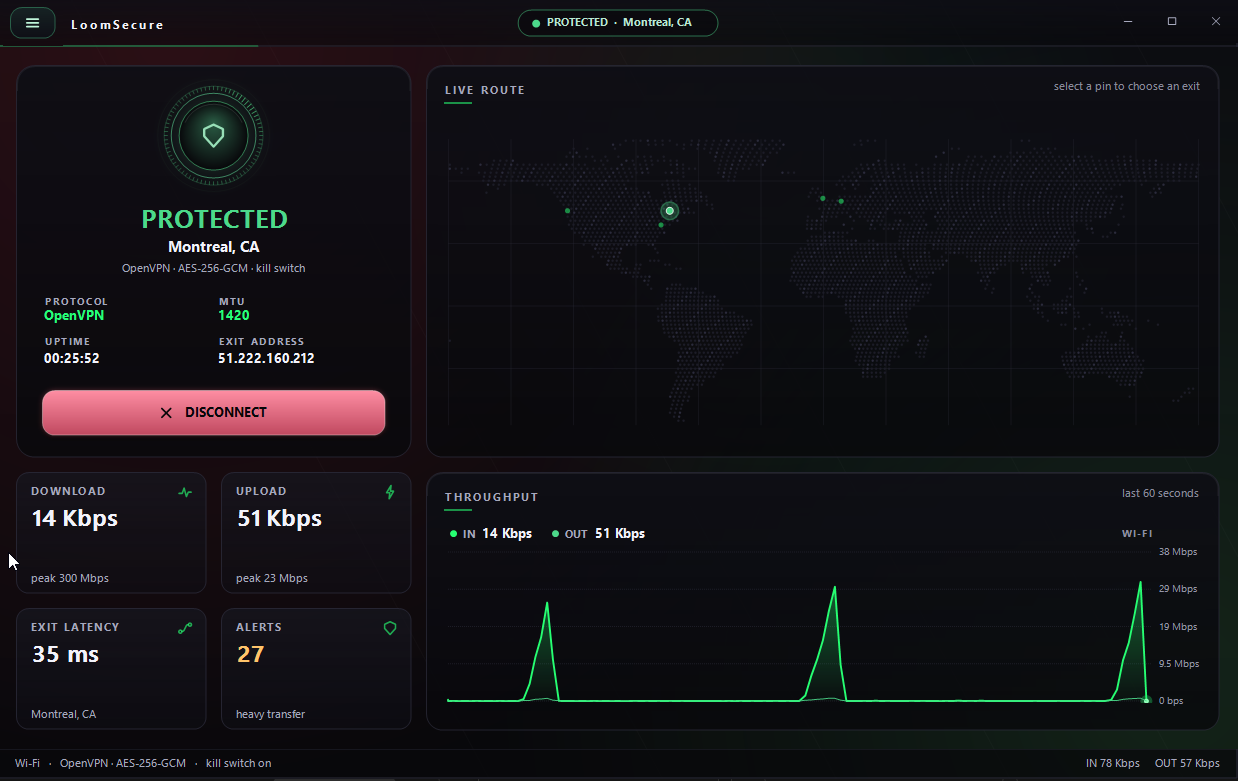Screen dimensions: 1238x781
Task: Open the Alerts card showing 27
Action: [316, 669]
